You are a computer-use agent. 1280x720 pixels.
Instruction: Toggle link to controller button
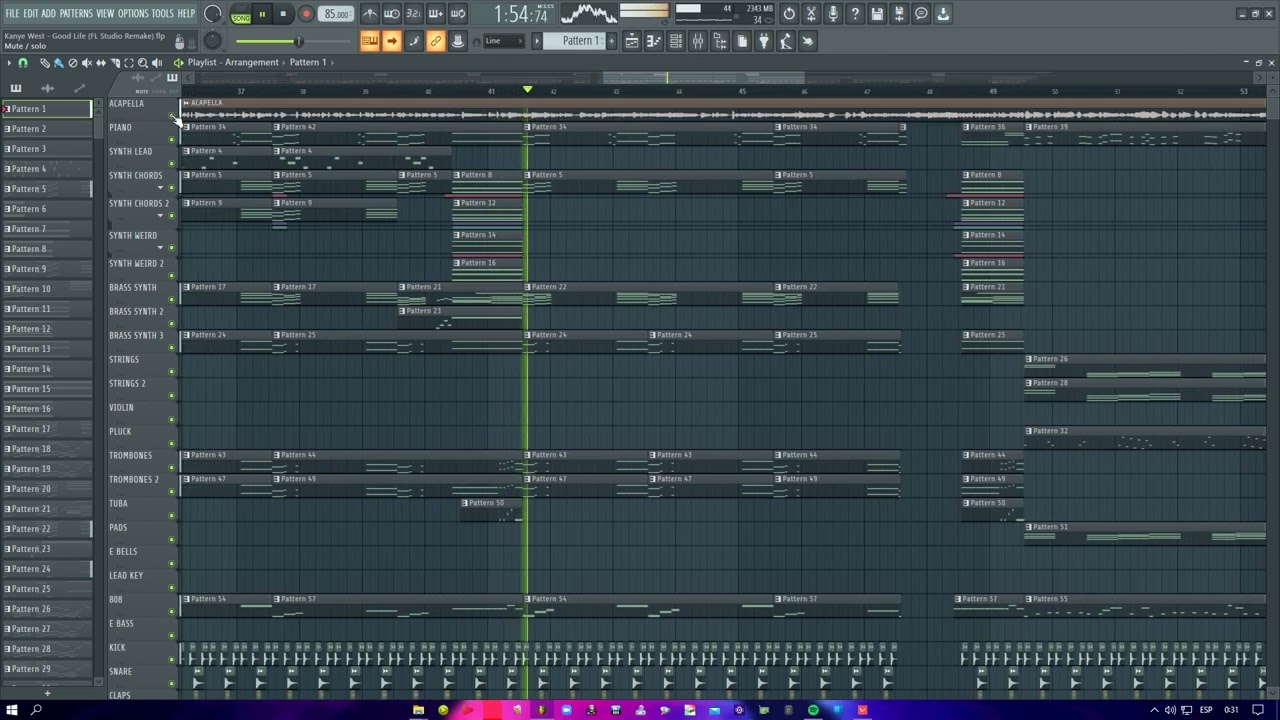pyautogui.click(x=436, y=41)
